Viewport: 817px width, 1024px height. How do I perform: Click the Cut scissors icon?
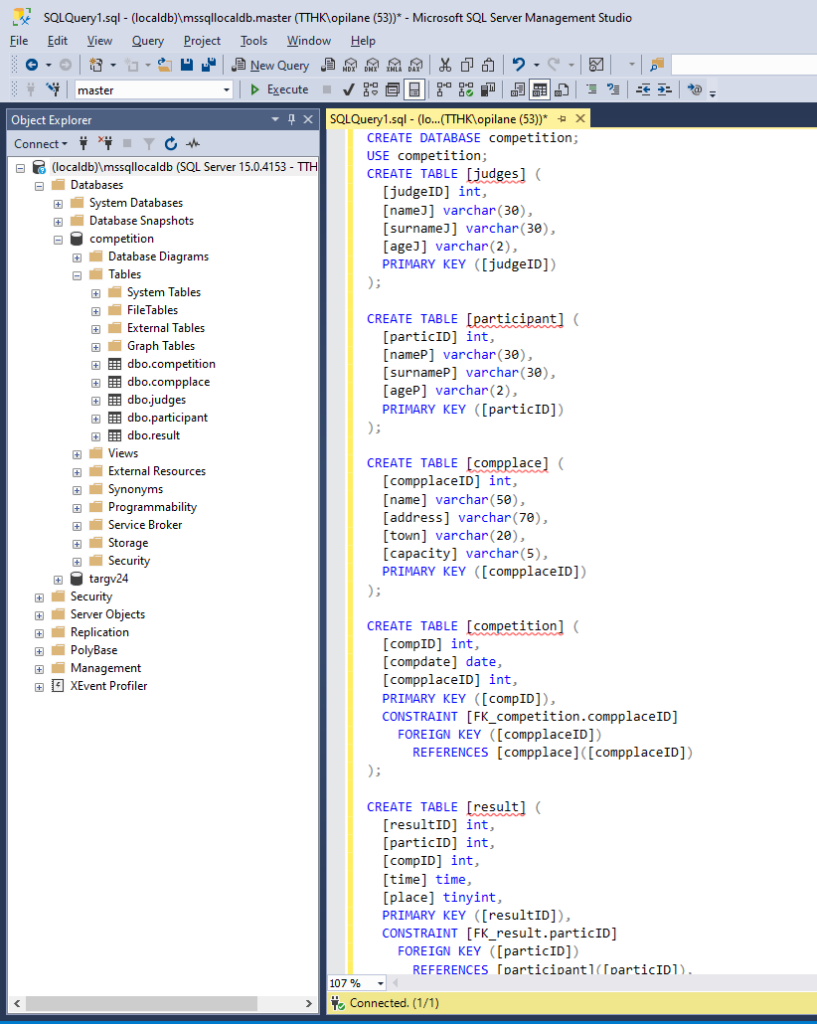pos(445,65)
